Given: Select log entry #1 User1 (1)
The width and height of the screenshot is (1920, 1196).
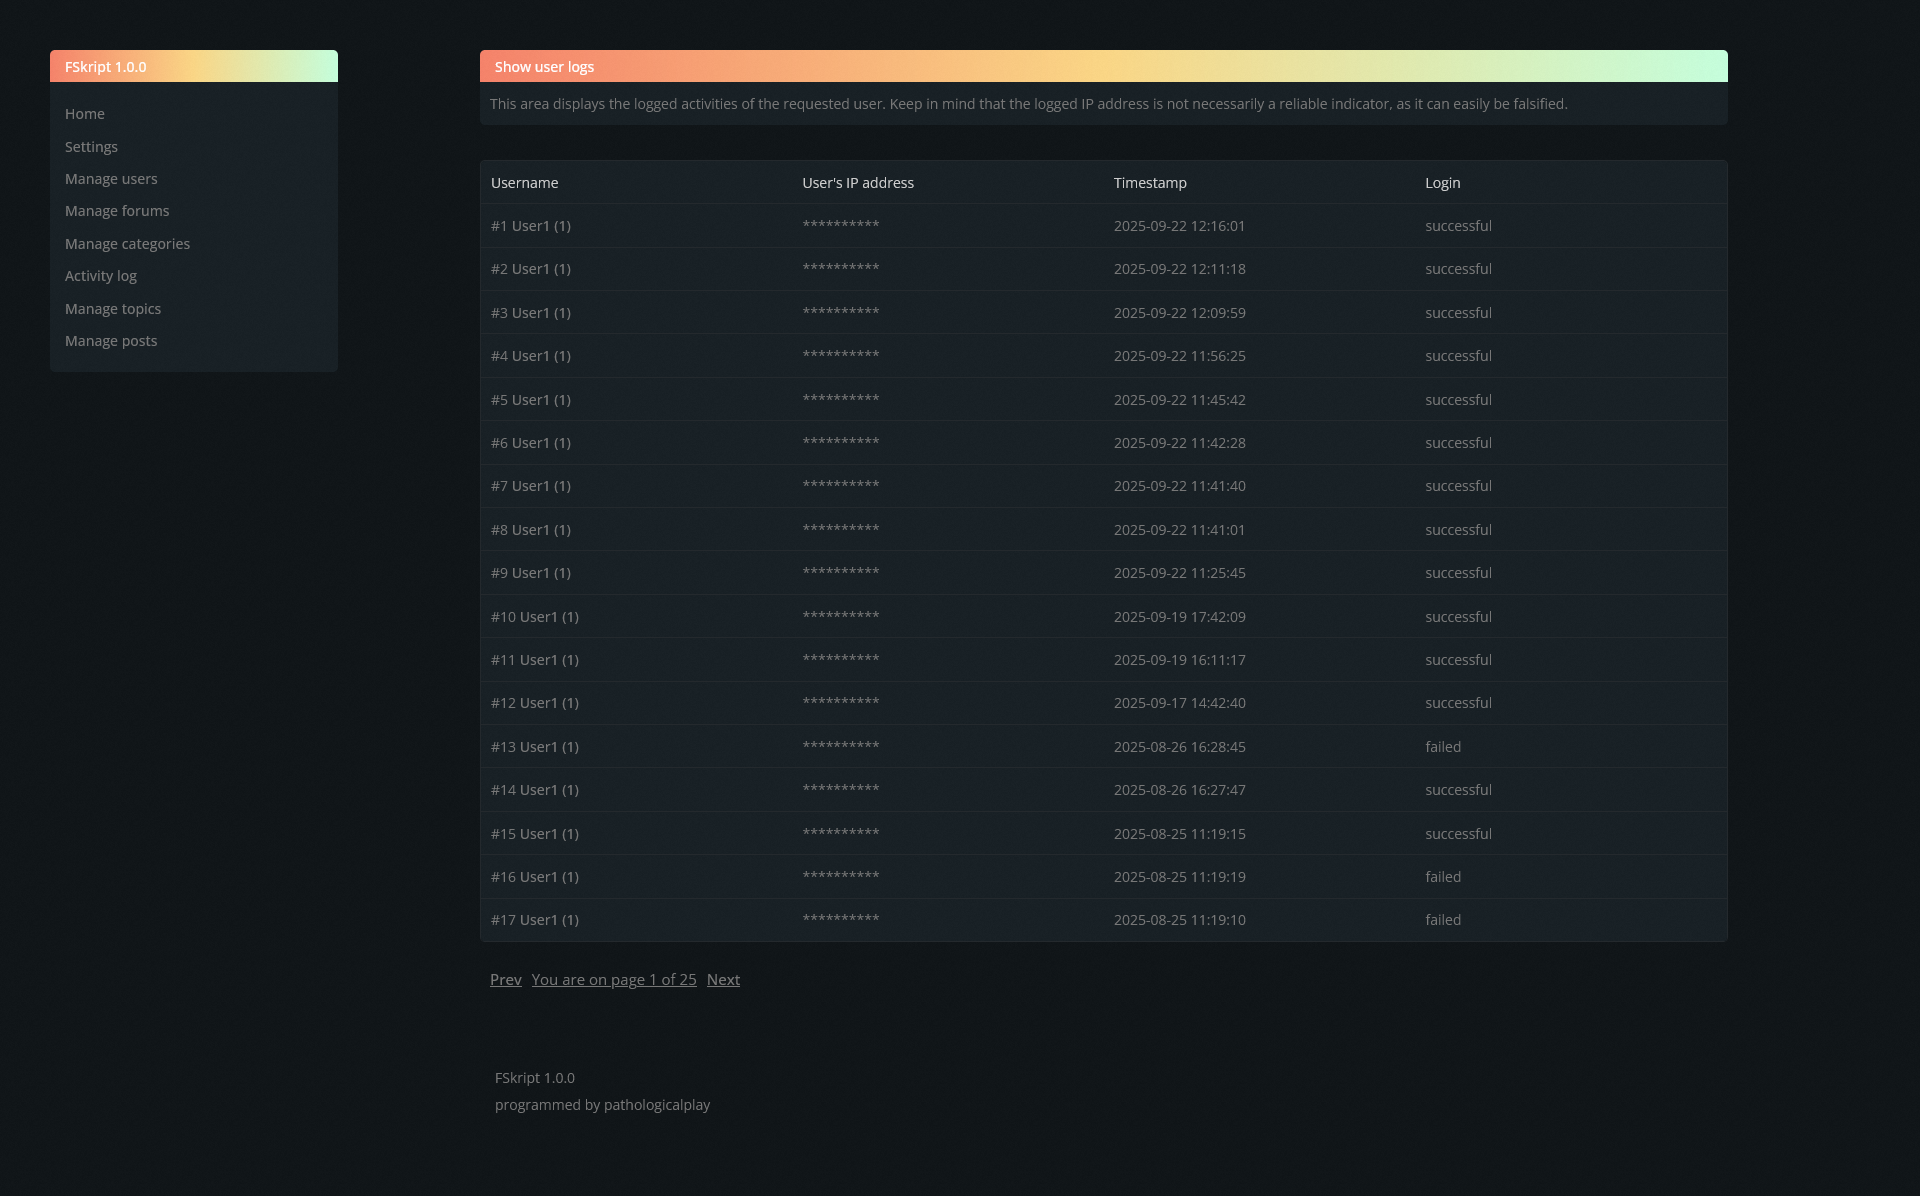Looking at the screenshot, I should click(531, 226).
